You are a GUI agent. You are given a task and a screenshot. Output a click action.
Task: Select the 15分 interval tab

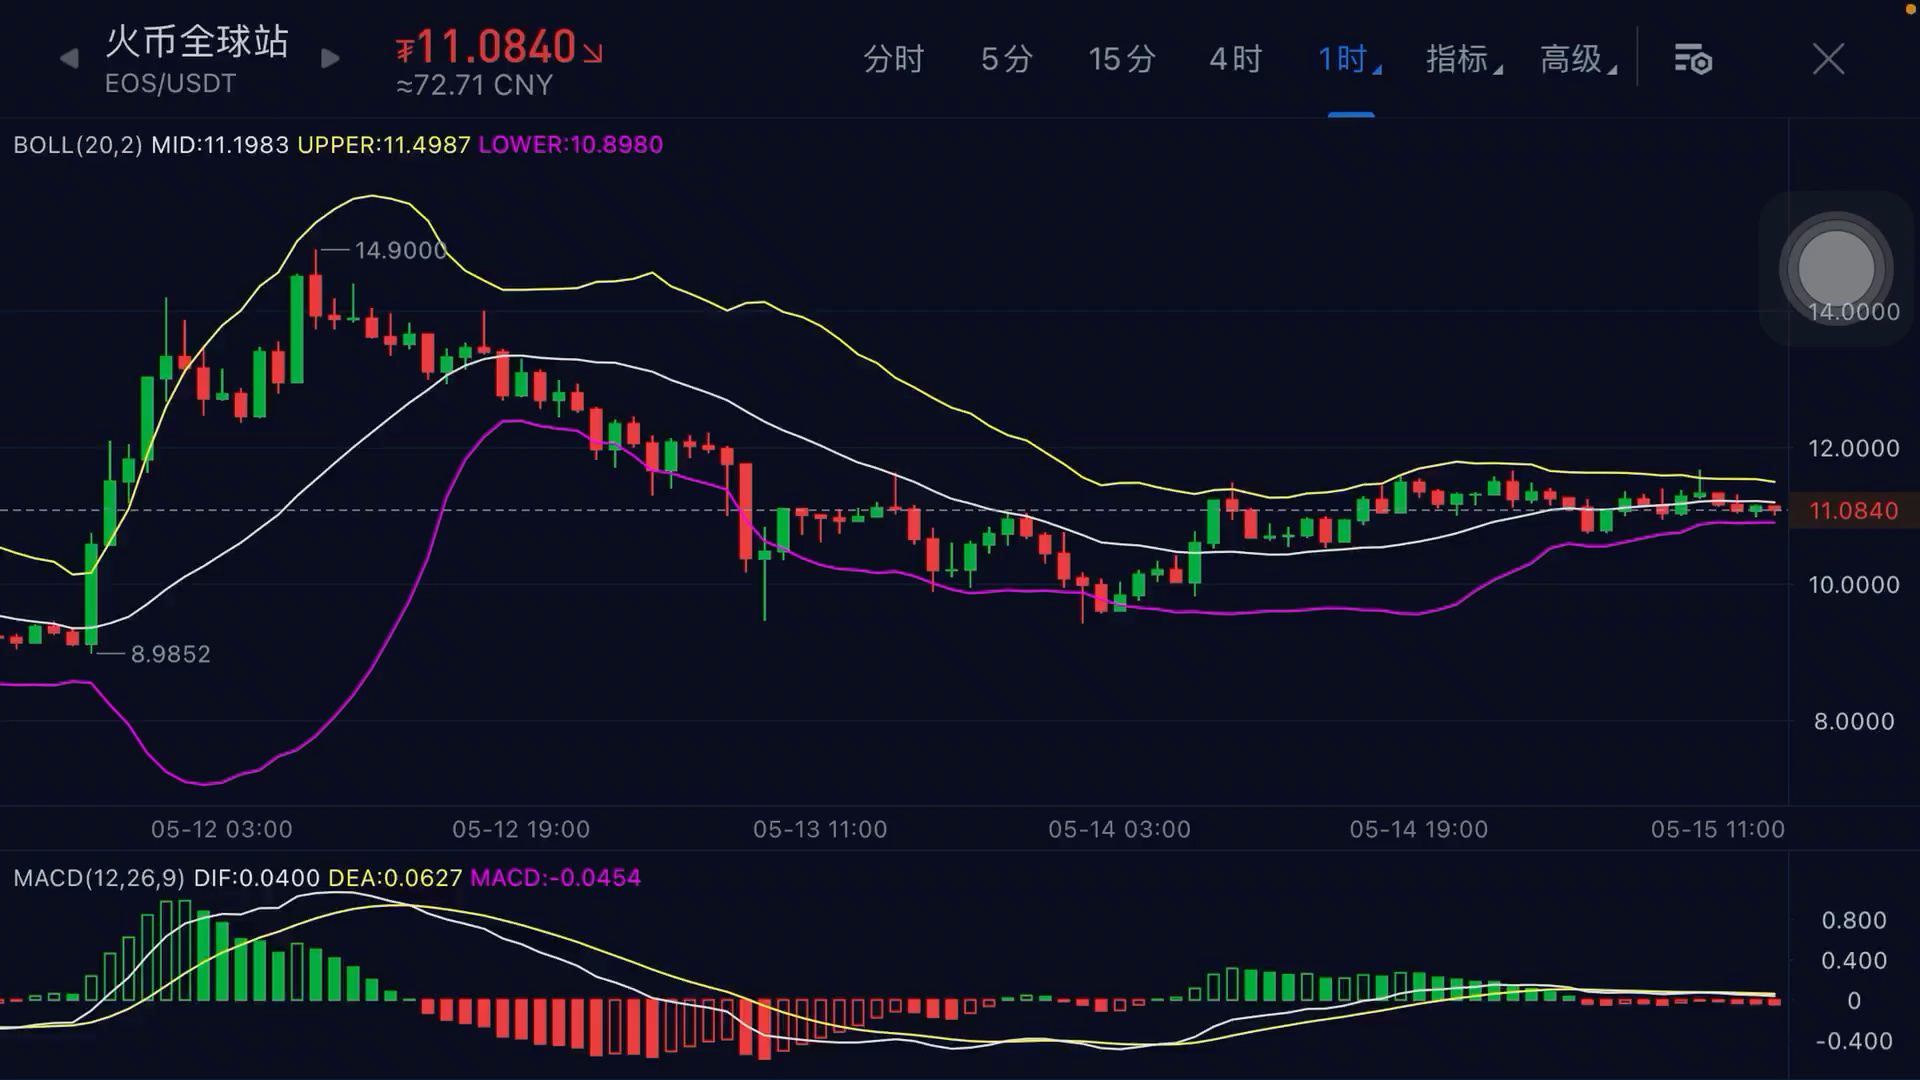(x=1121, y=59)
